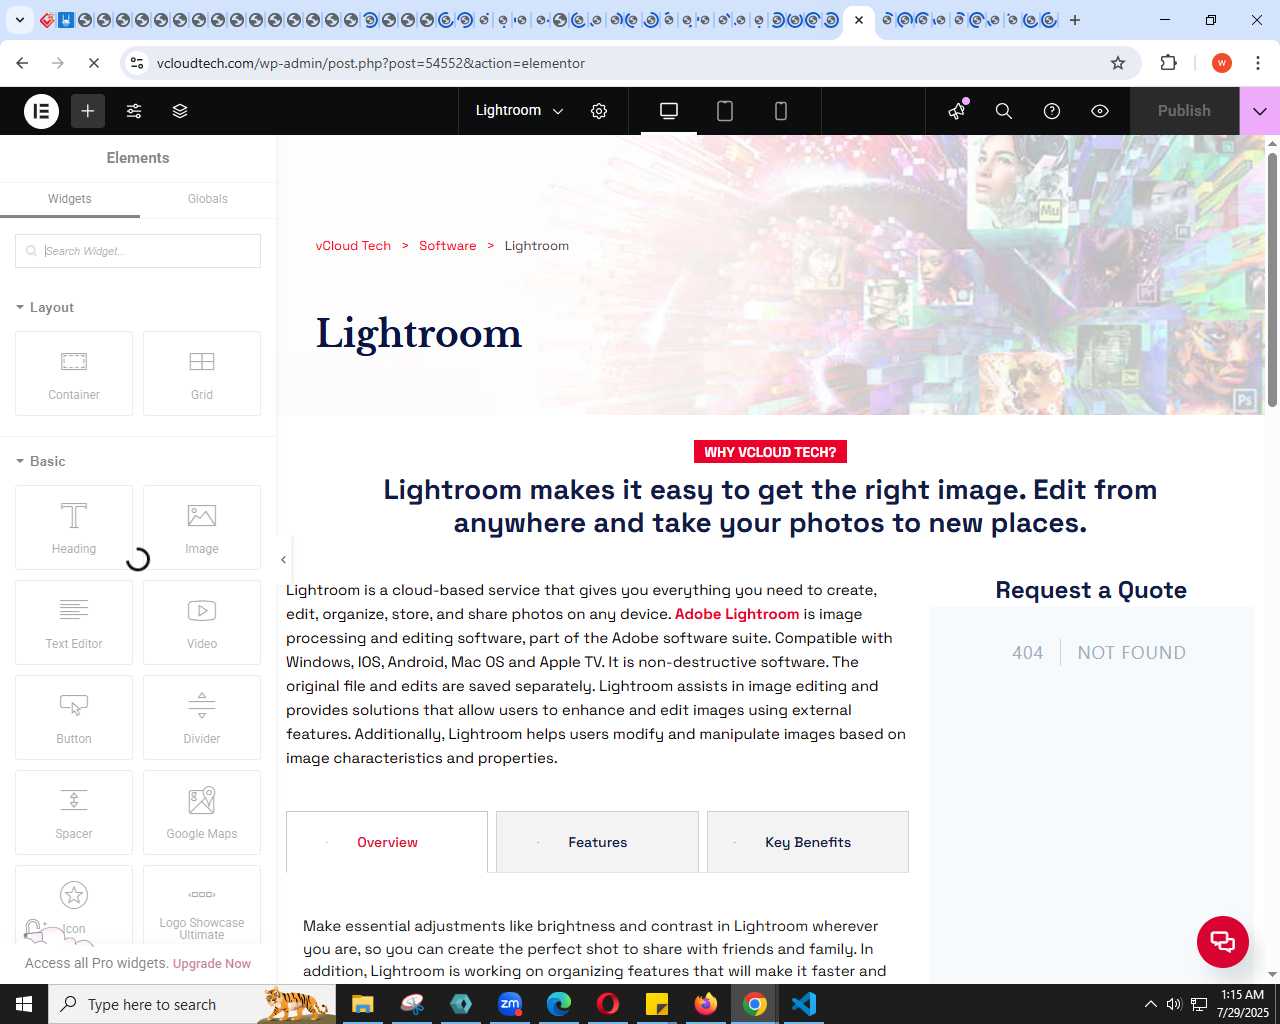The image size is (1280, 1024).
Task: Open Chrome profile avatar
Action: pyautogui.click(x=1222, y=63)
